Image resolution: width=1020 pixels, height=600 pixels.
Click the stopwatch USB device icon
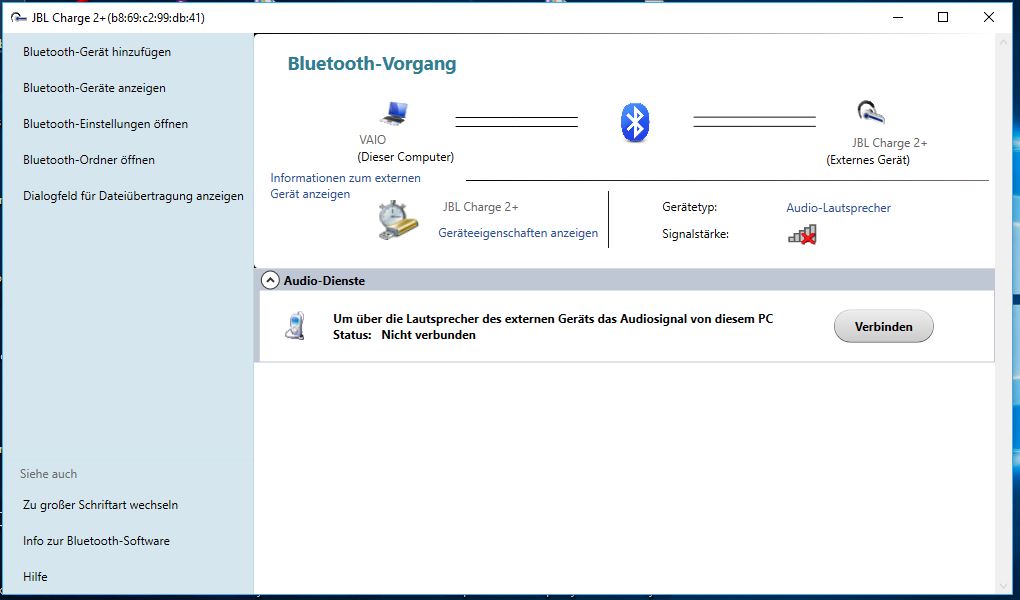pyautogui.click(x=397, y=221)
